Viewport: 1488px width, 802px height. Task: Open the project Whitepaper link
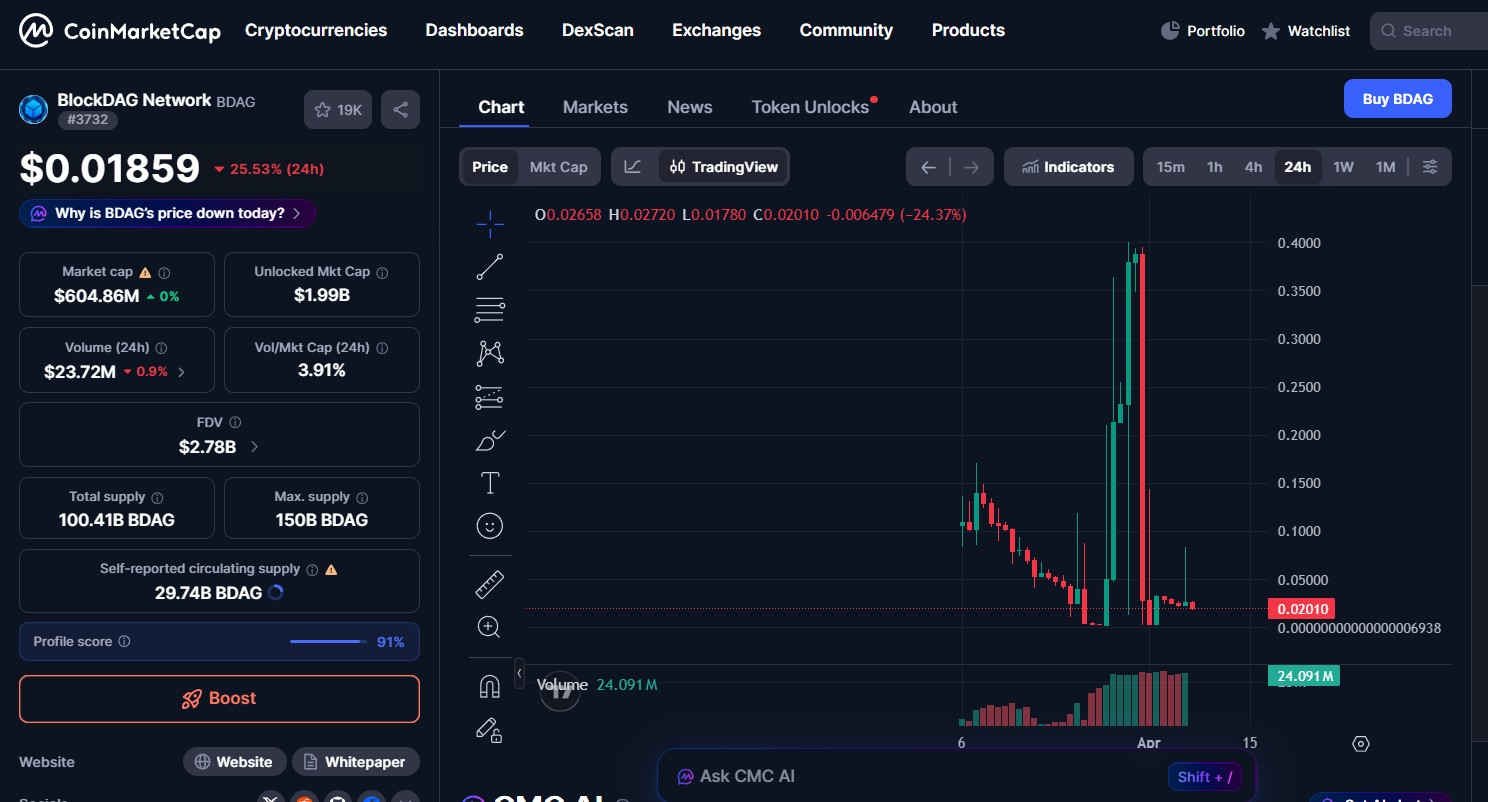[356, 761]
